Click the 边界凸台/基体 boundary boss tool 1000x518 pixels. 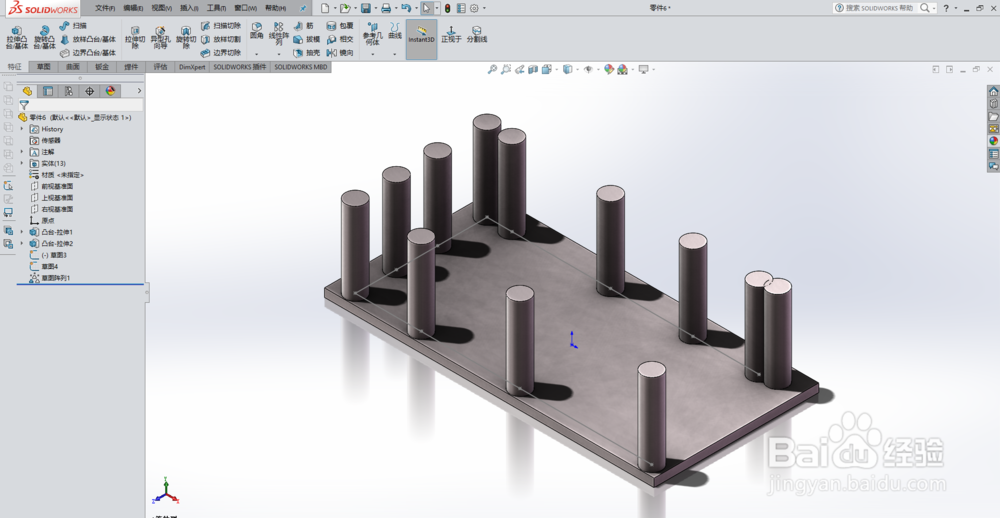[x=88, y=52]
